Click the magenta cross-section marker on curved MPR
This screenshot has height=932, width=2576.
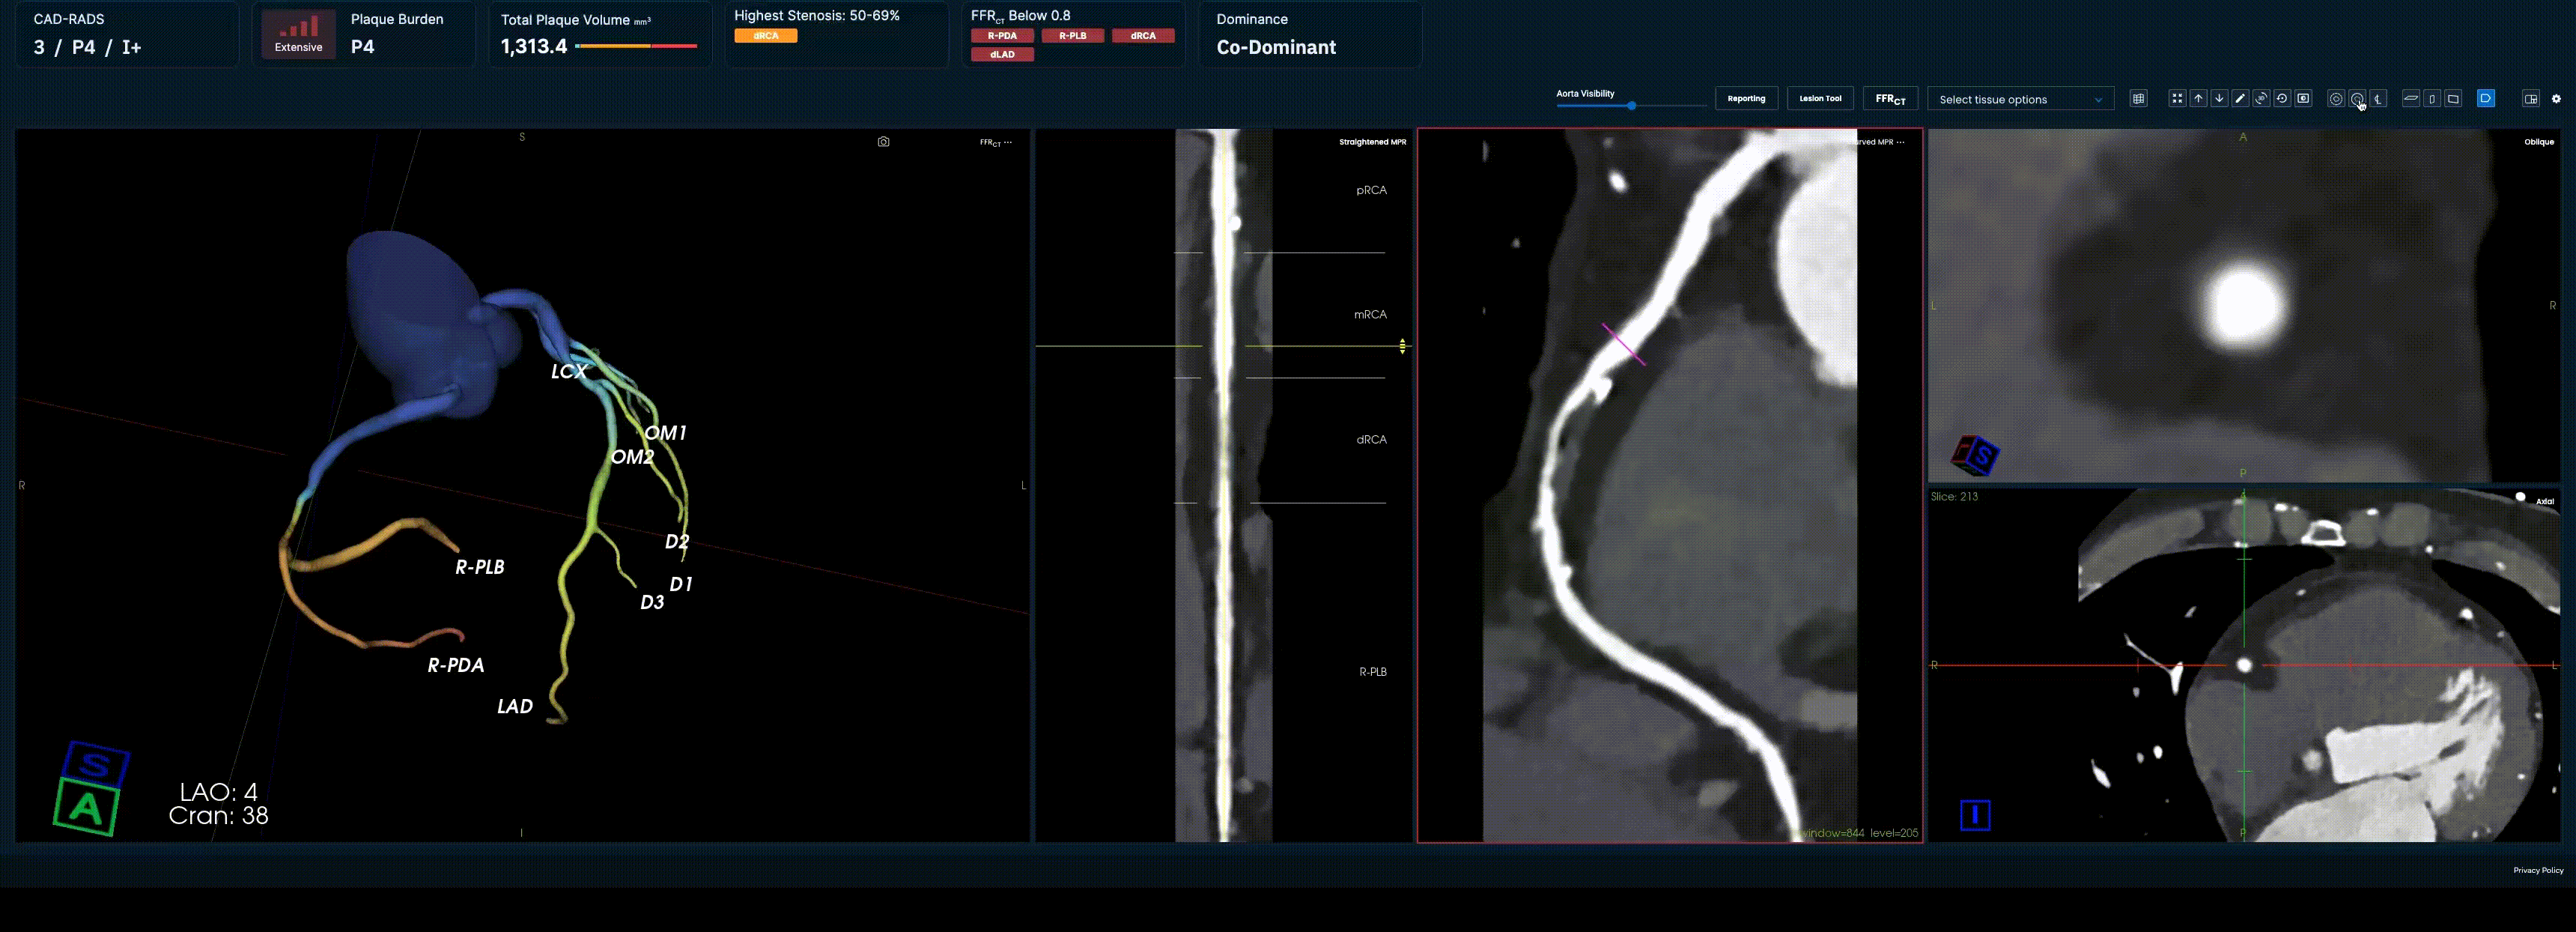(1623, 343)
